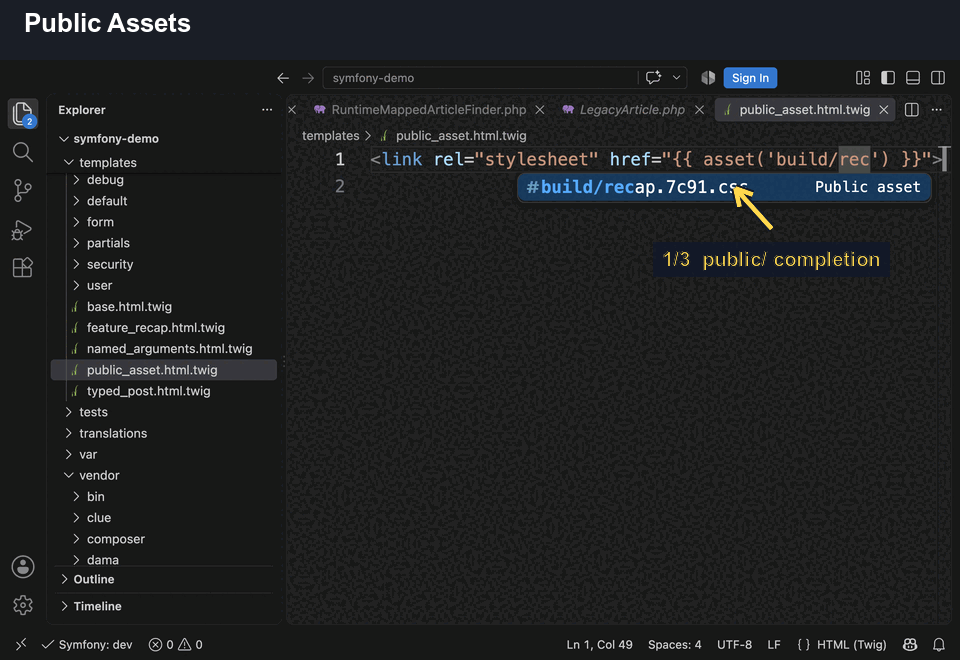The width and height of the screenshot is (960, 660).
Task: Select public_asset.html.twig in Explorer tree
Action: [x=163, y=370]
